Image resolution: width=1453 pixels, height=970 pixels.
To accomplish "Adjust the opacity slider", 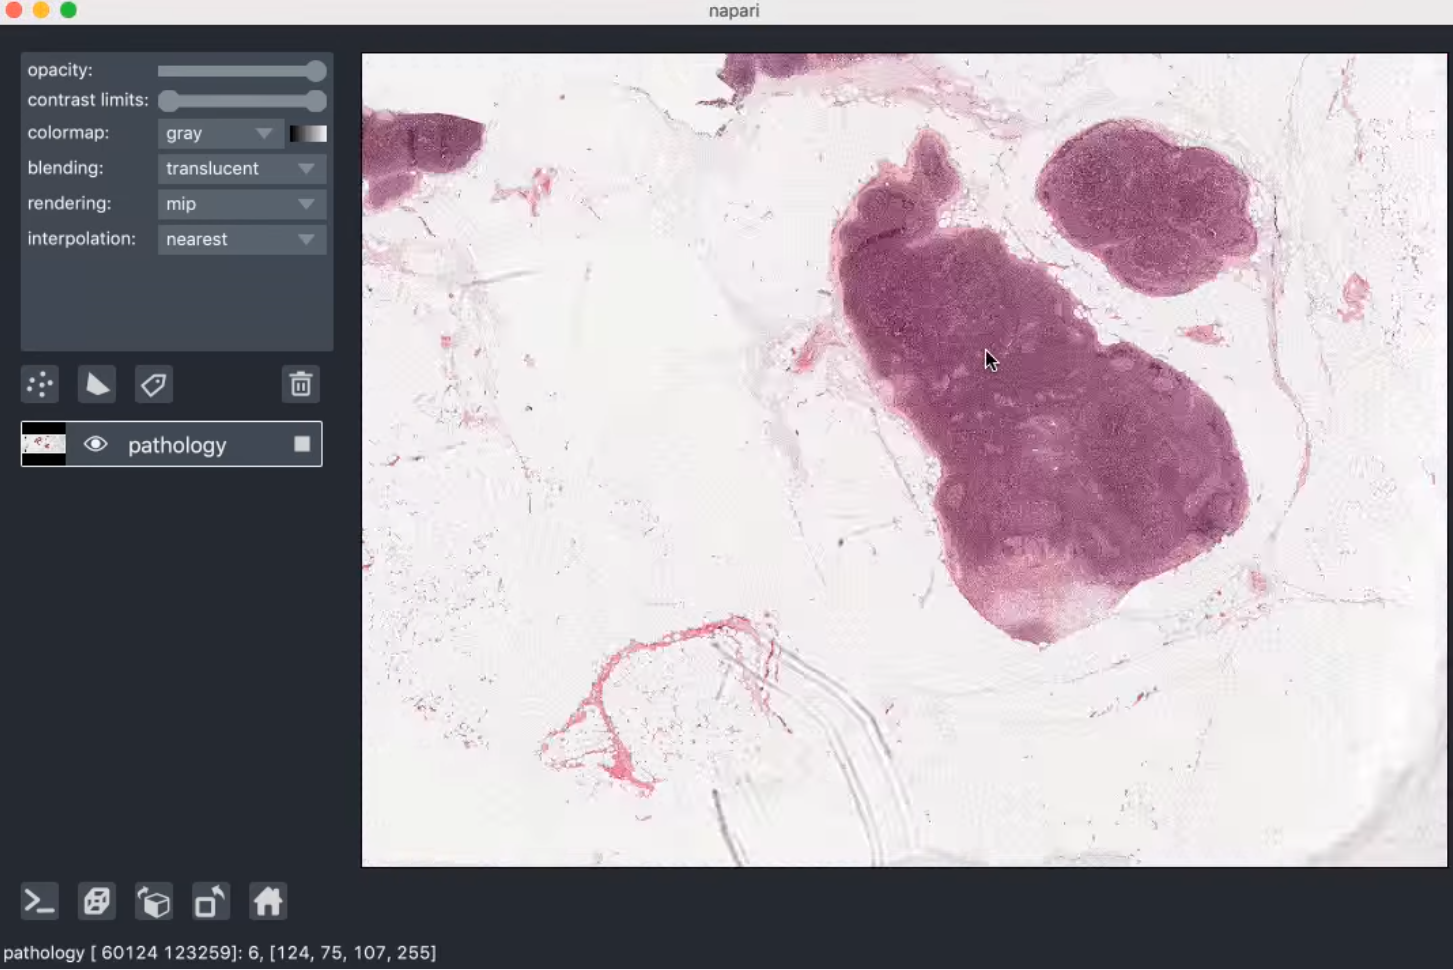I will 242,70.
